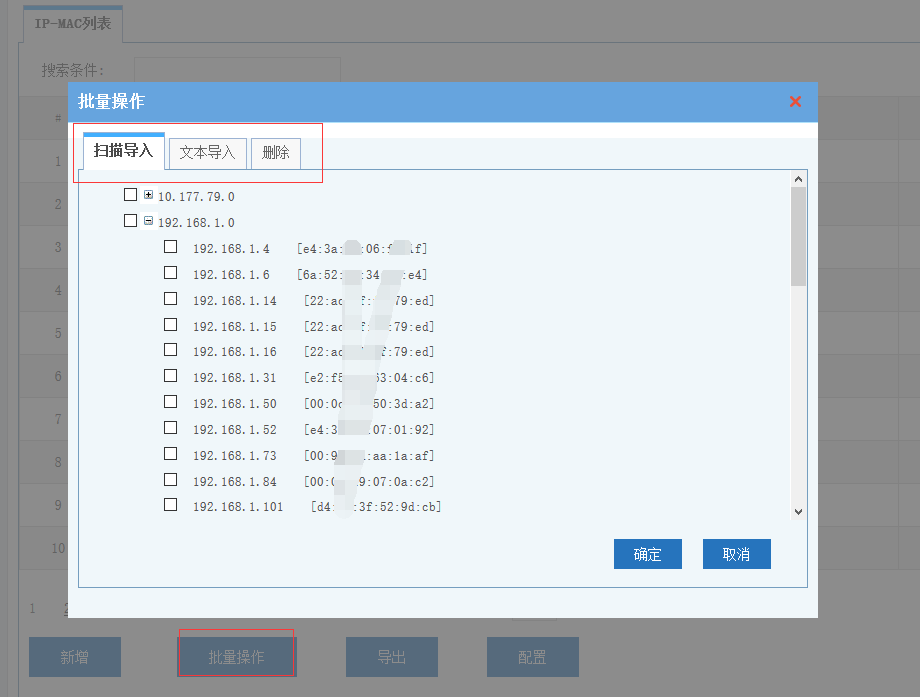
Task: Mark the 192.168.1.31 entry checkbox
Action: pos(171,376)
